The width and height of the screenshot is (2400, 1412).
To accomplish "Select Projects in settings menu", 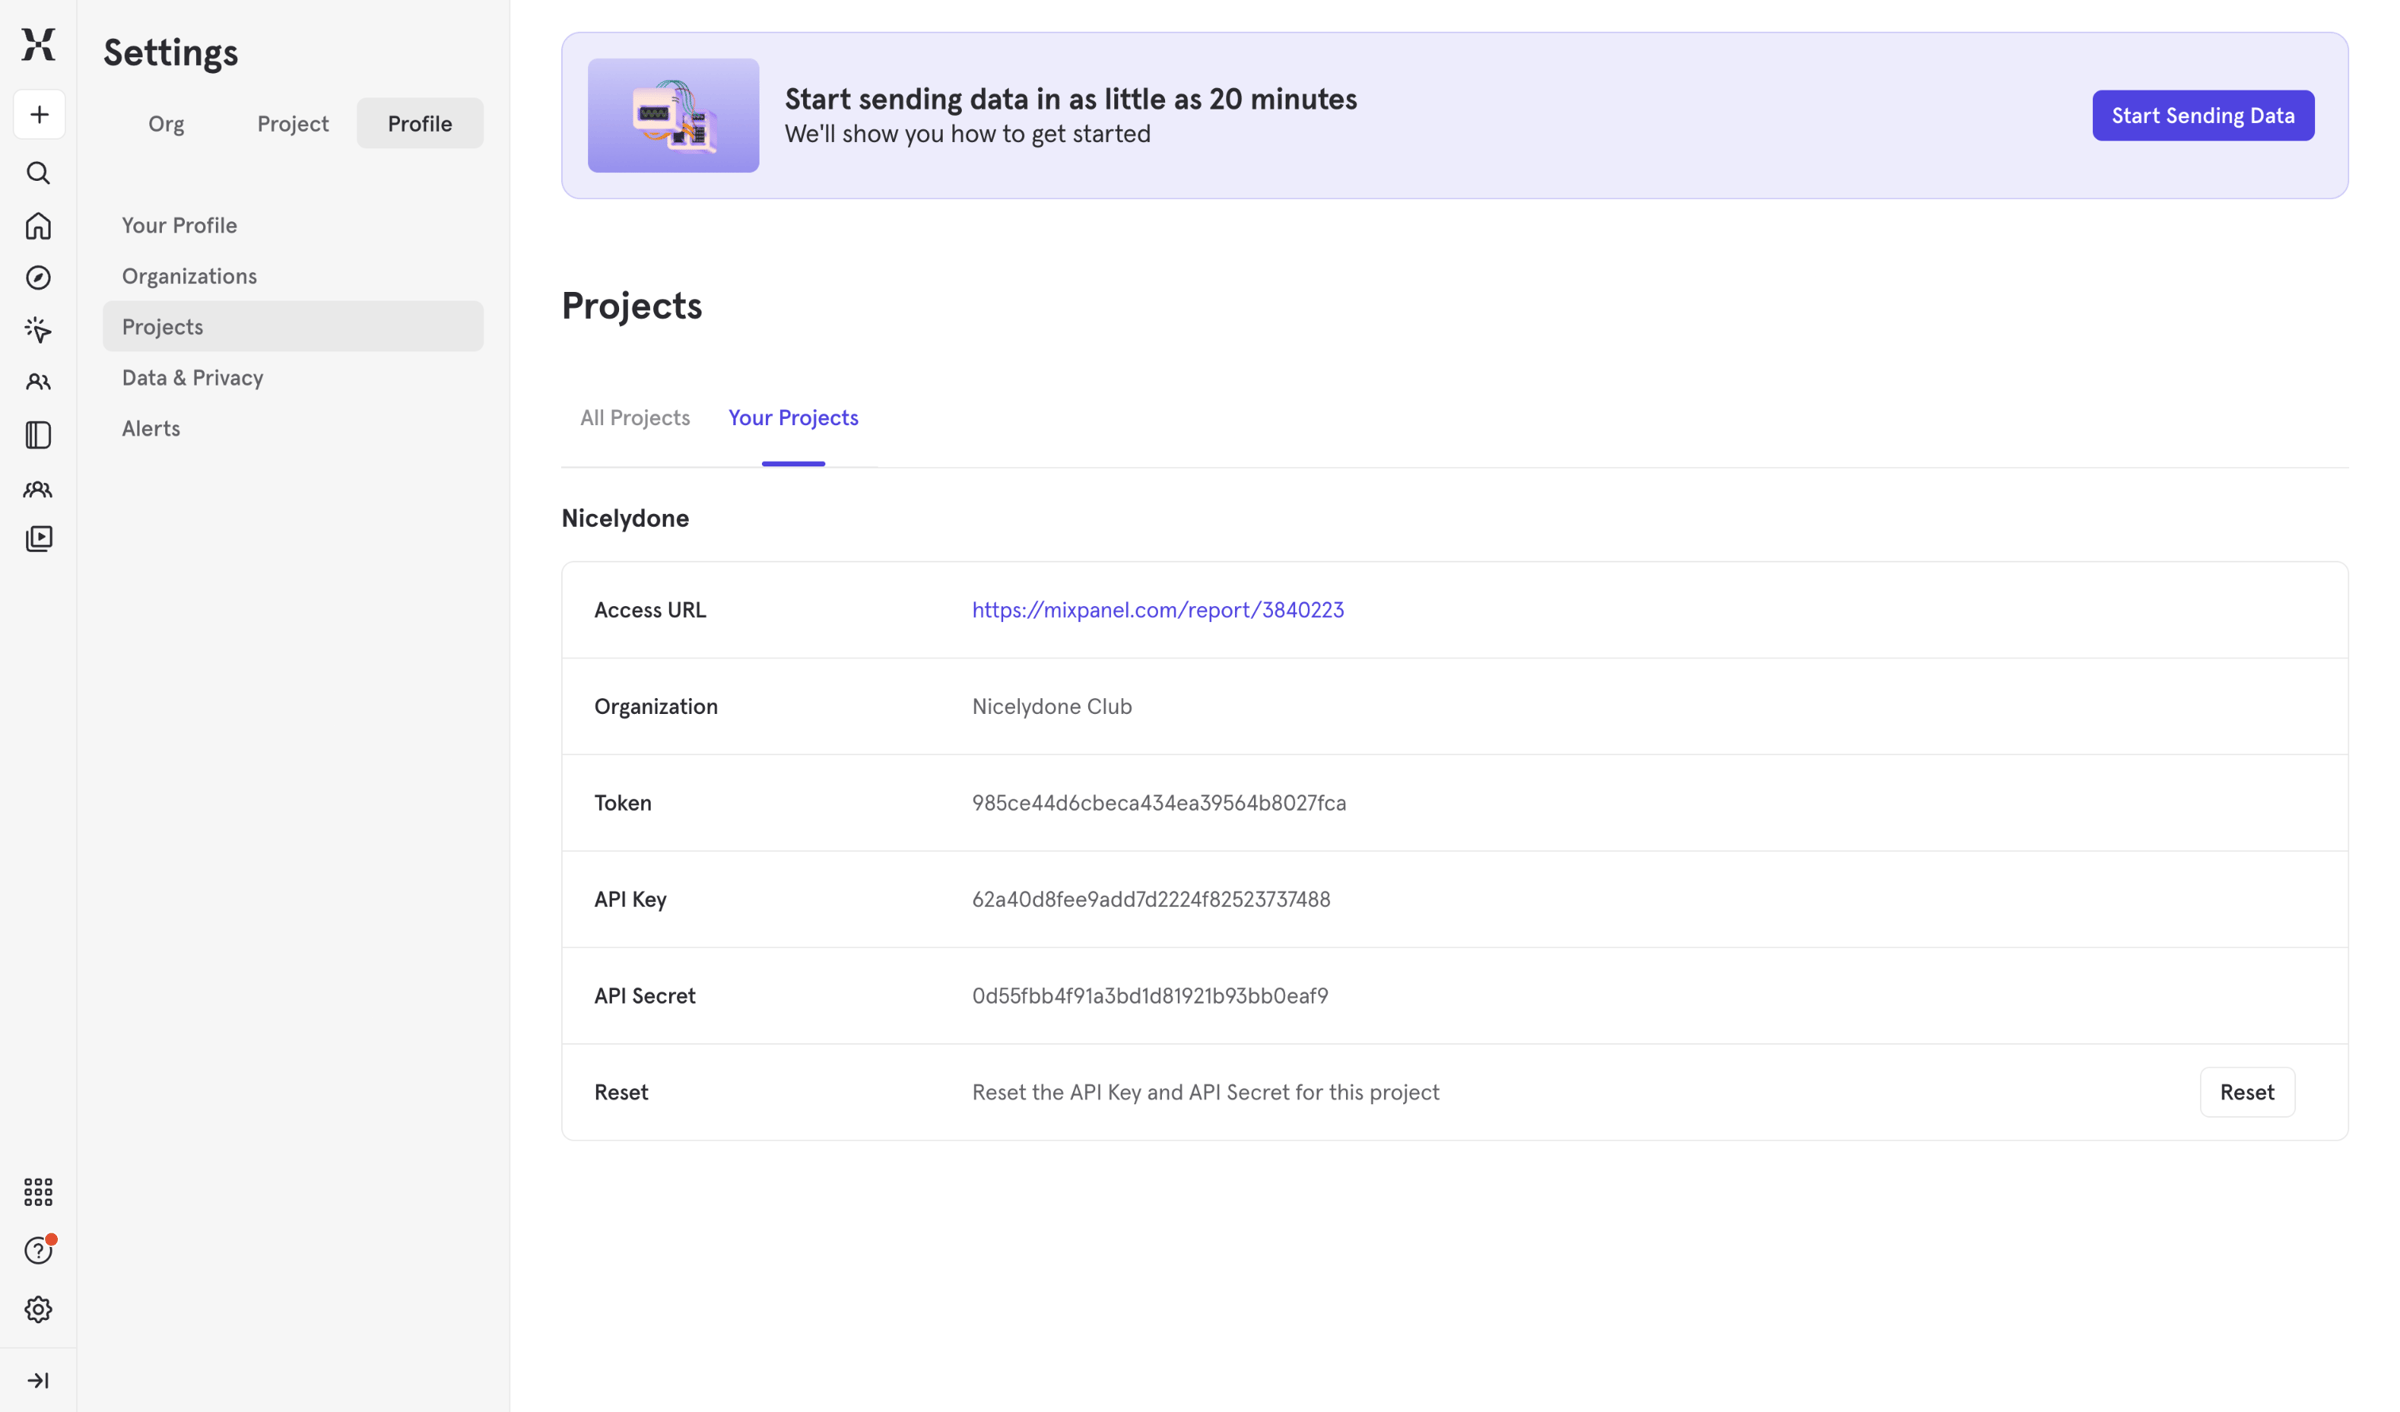I will tap(293, 326).
